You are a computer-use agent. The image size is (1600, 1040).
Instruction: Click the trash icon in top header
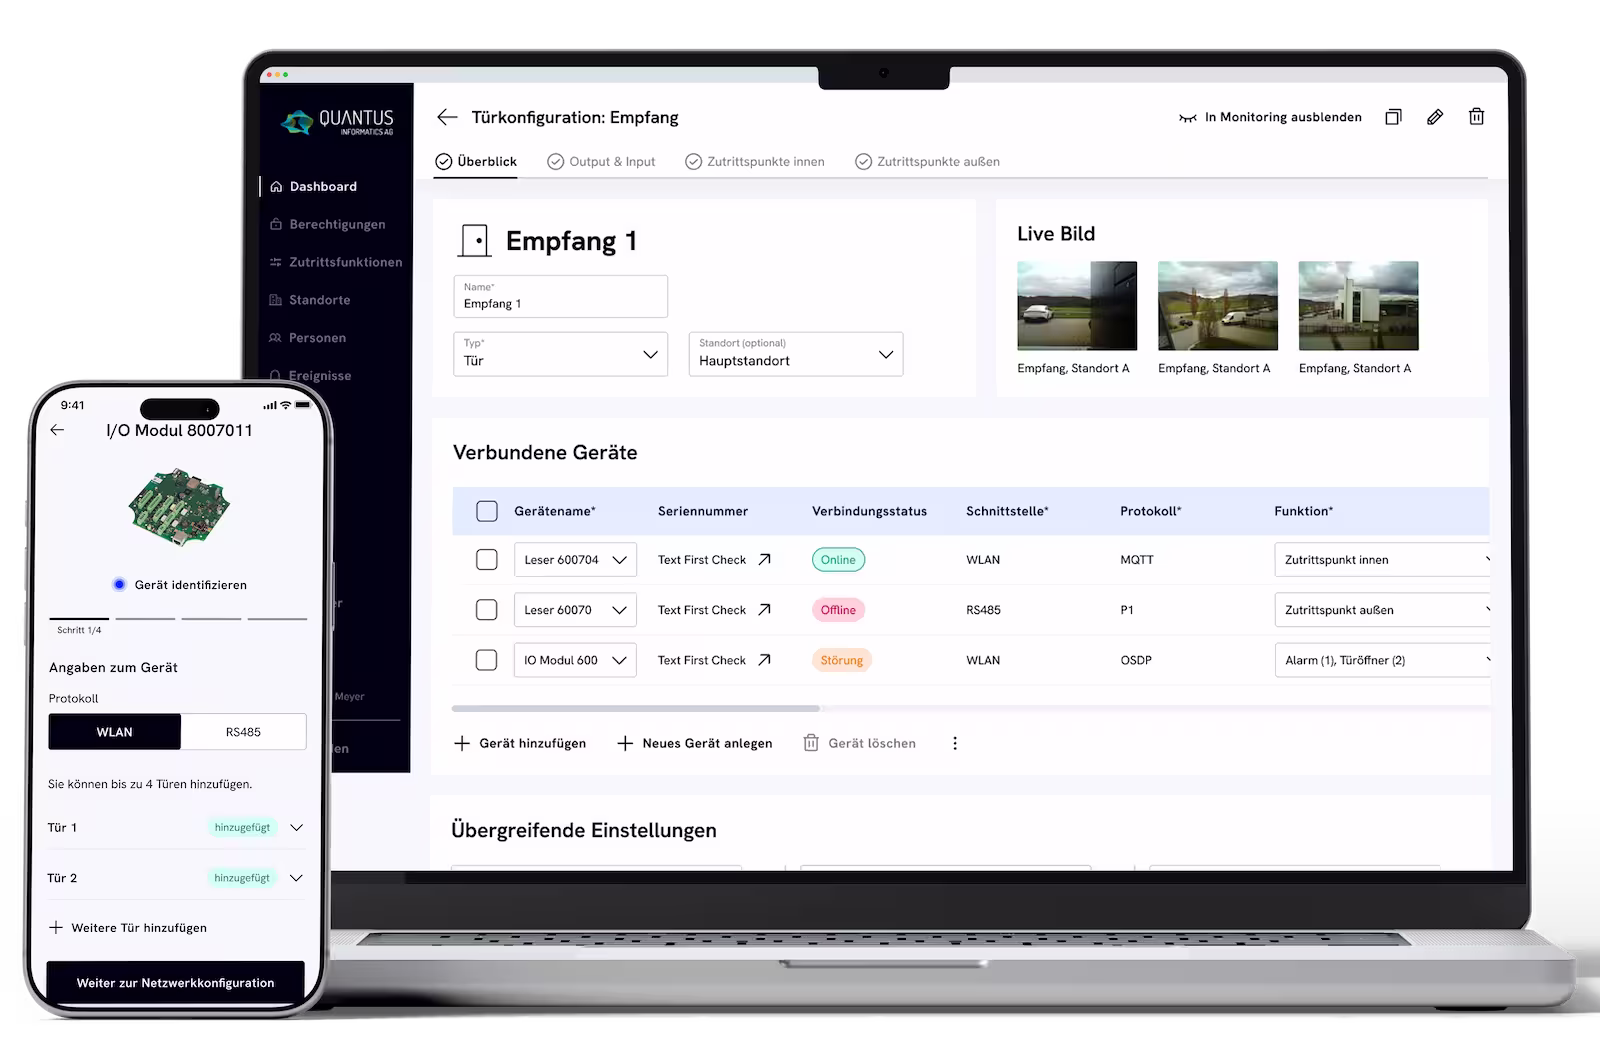coord(1476,116)
